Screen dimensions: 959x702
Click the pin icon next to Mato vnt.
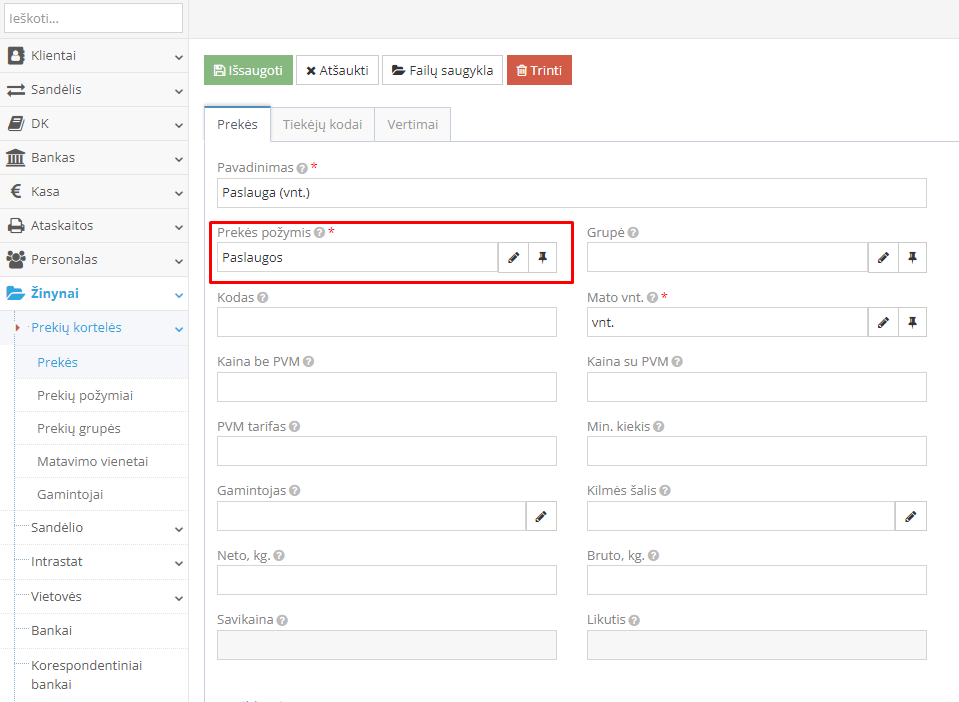[913, 322]
